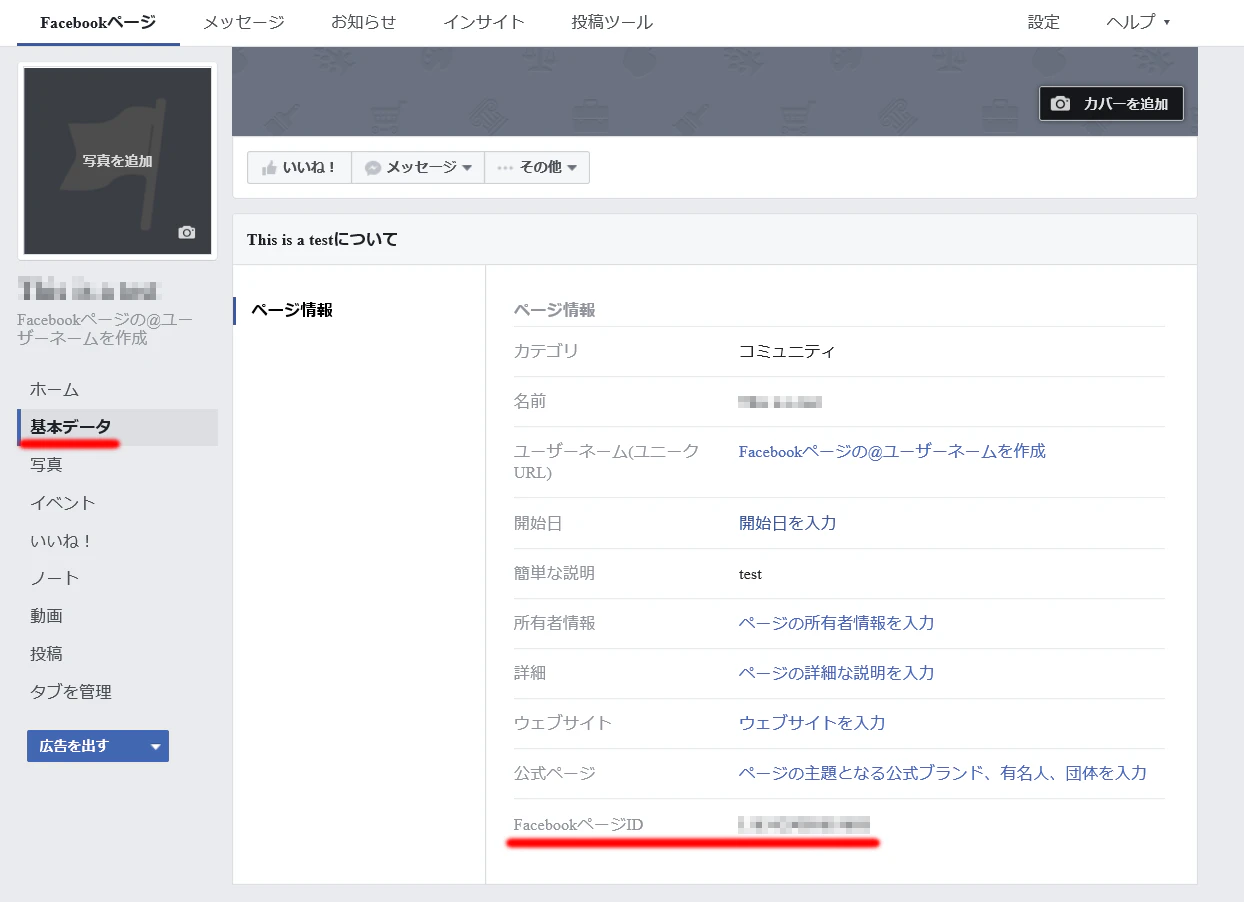
Task: Click ページの所有者情報を入力 link
Action: click(836, 623)
